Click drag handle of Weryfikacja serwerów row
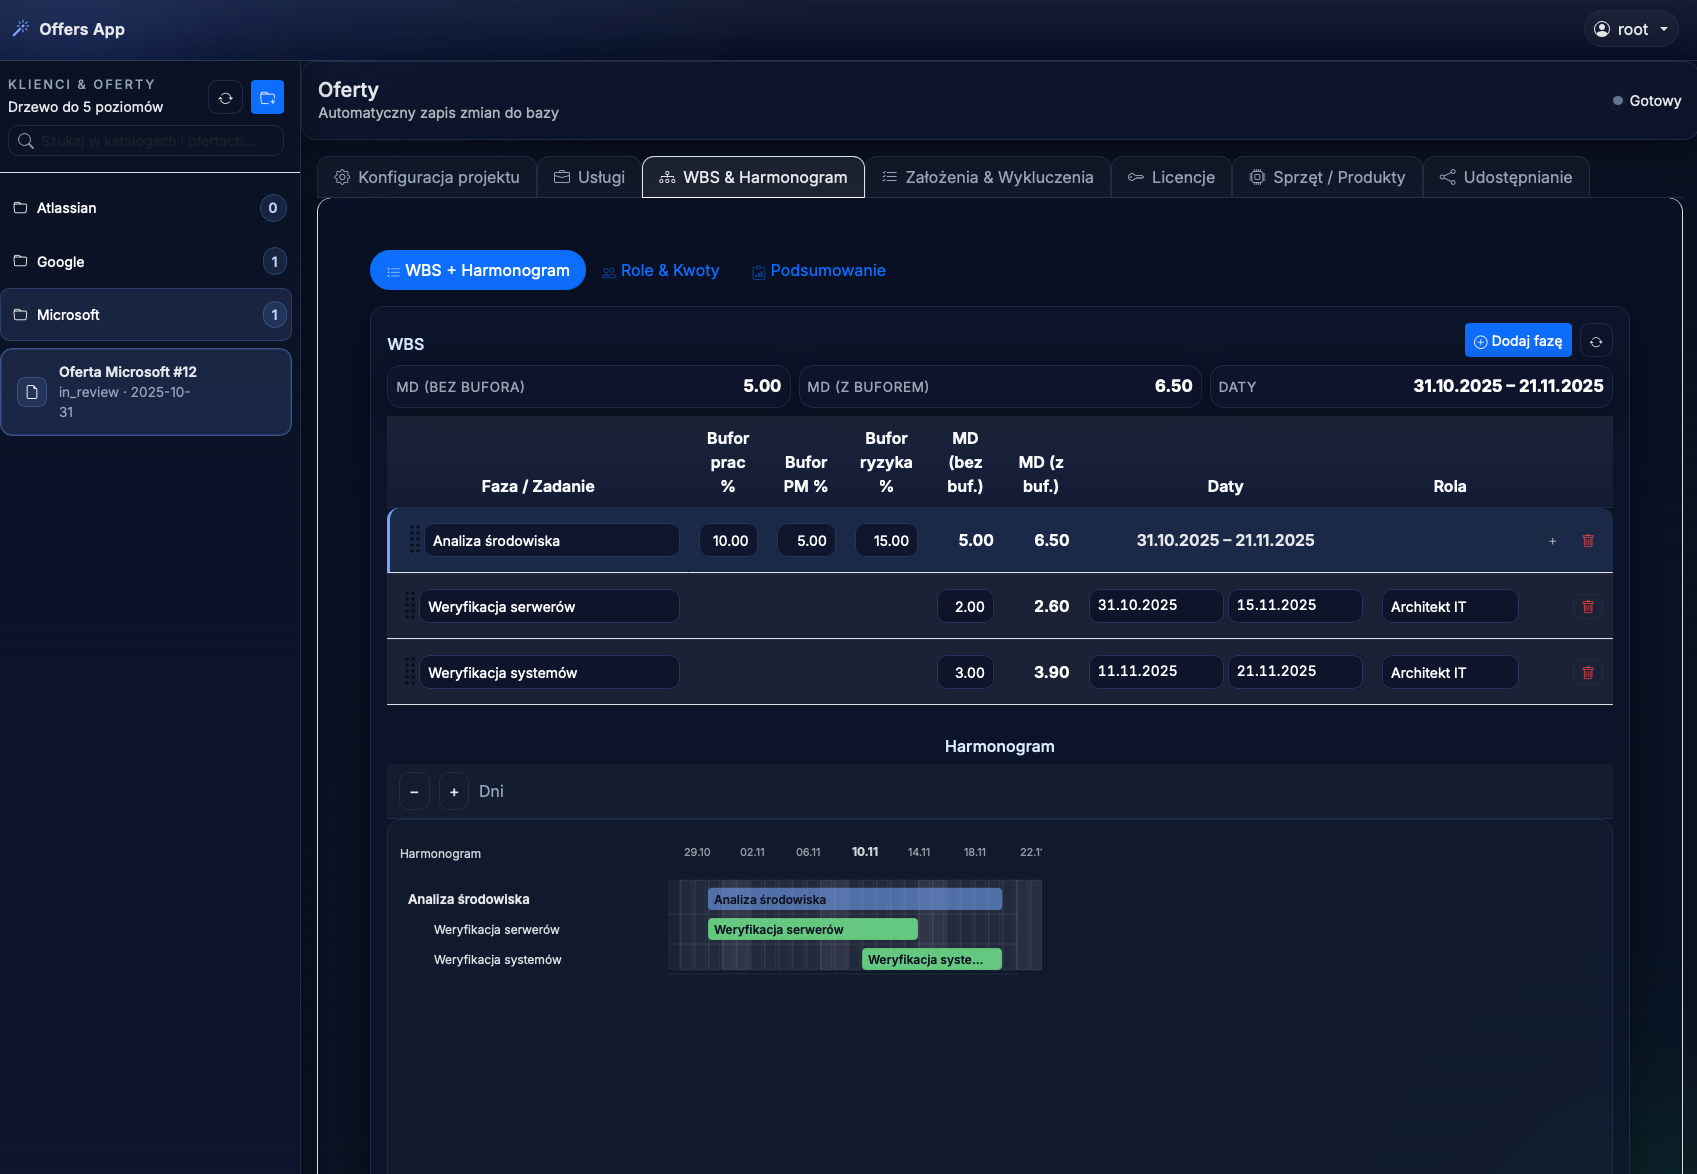The image size is (1697, 1174). pos(410,606)
